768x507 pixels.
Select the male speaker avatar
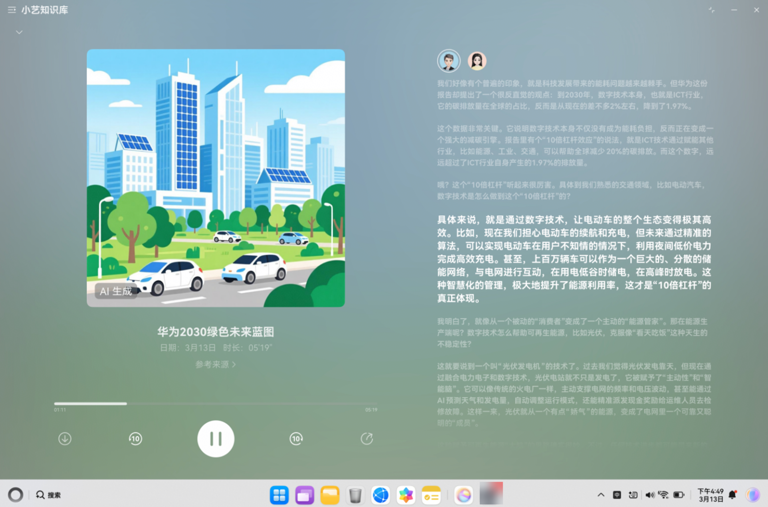pyautogui.click(x=449, y=61)
